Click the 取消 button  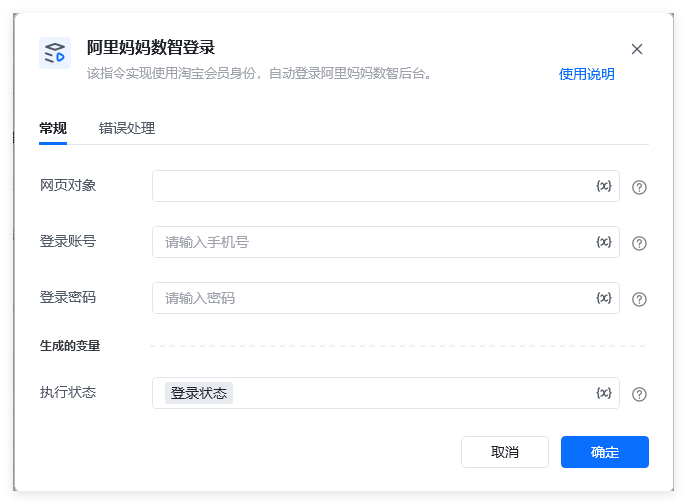[505, 452]
